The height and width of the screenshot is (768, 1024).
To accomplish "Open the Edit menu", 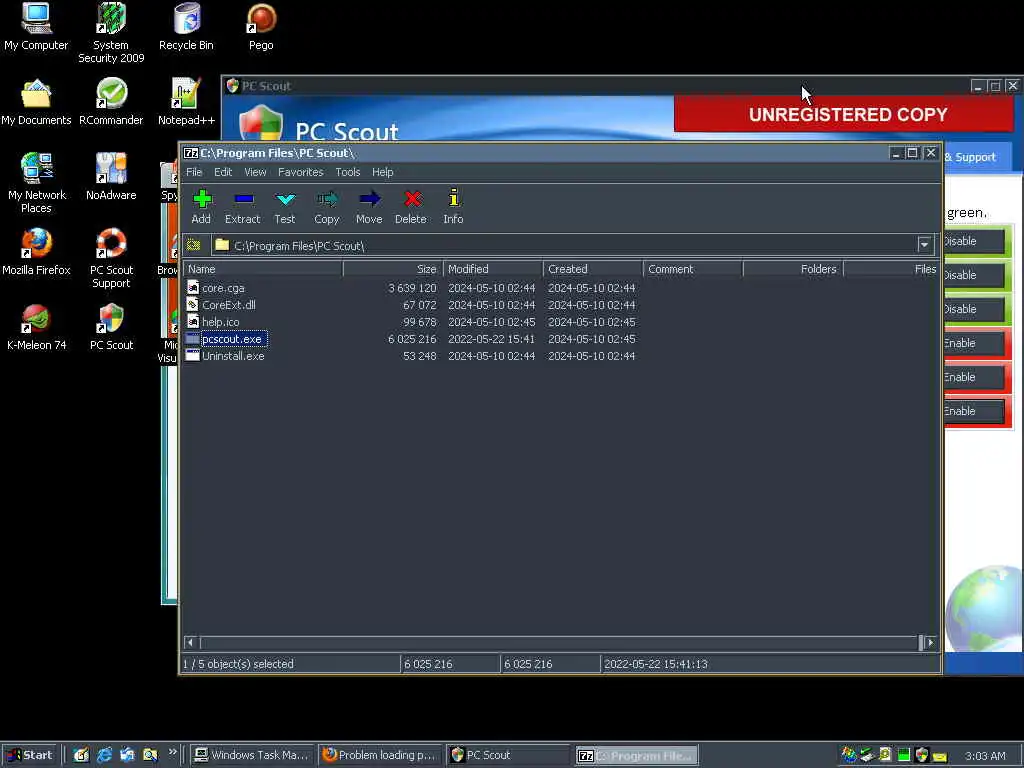I will (223, 172).
